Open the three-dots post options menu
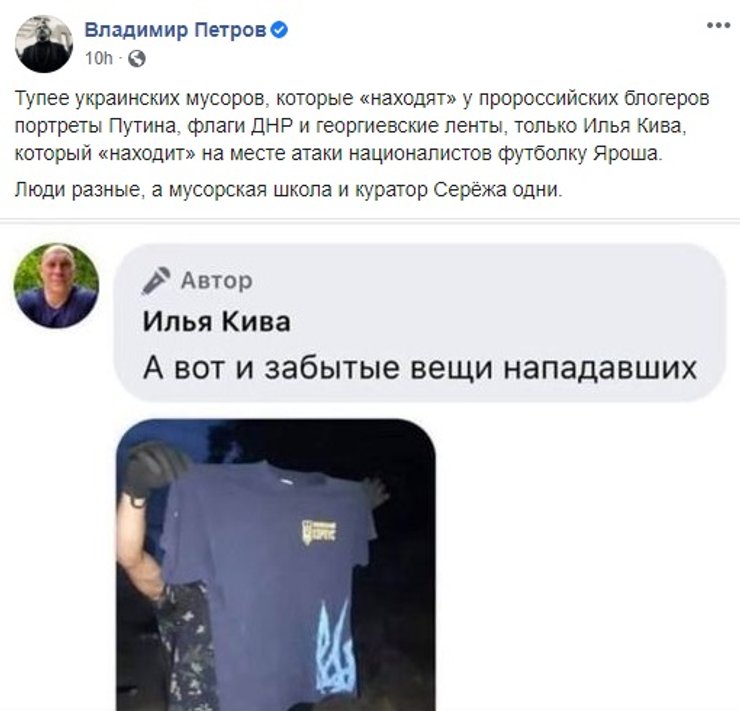The height and width of the screenshot is (711, 740). (718, 25)
